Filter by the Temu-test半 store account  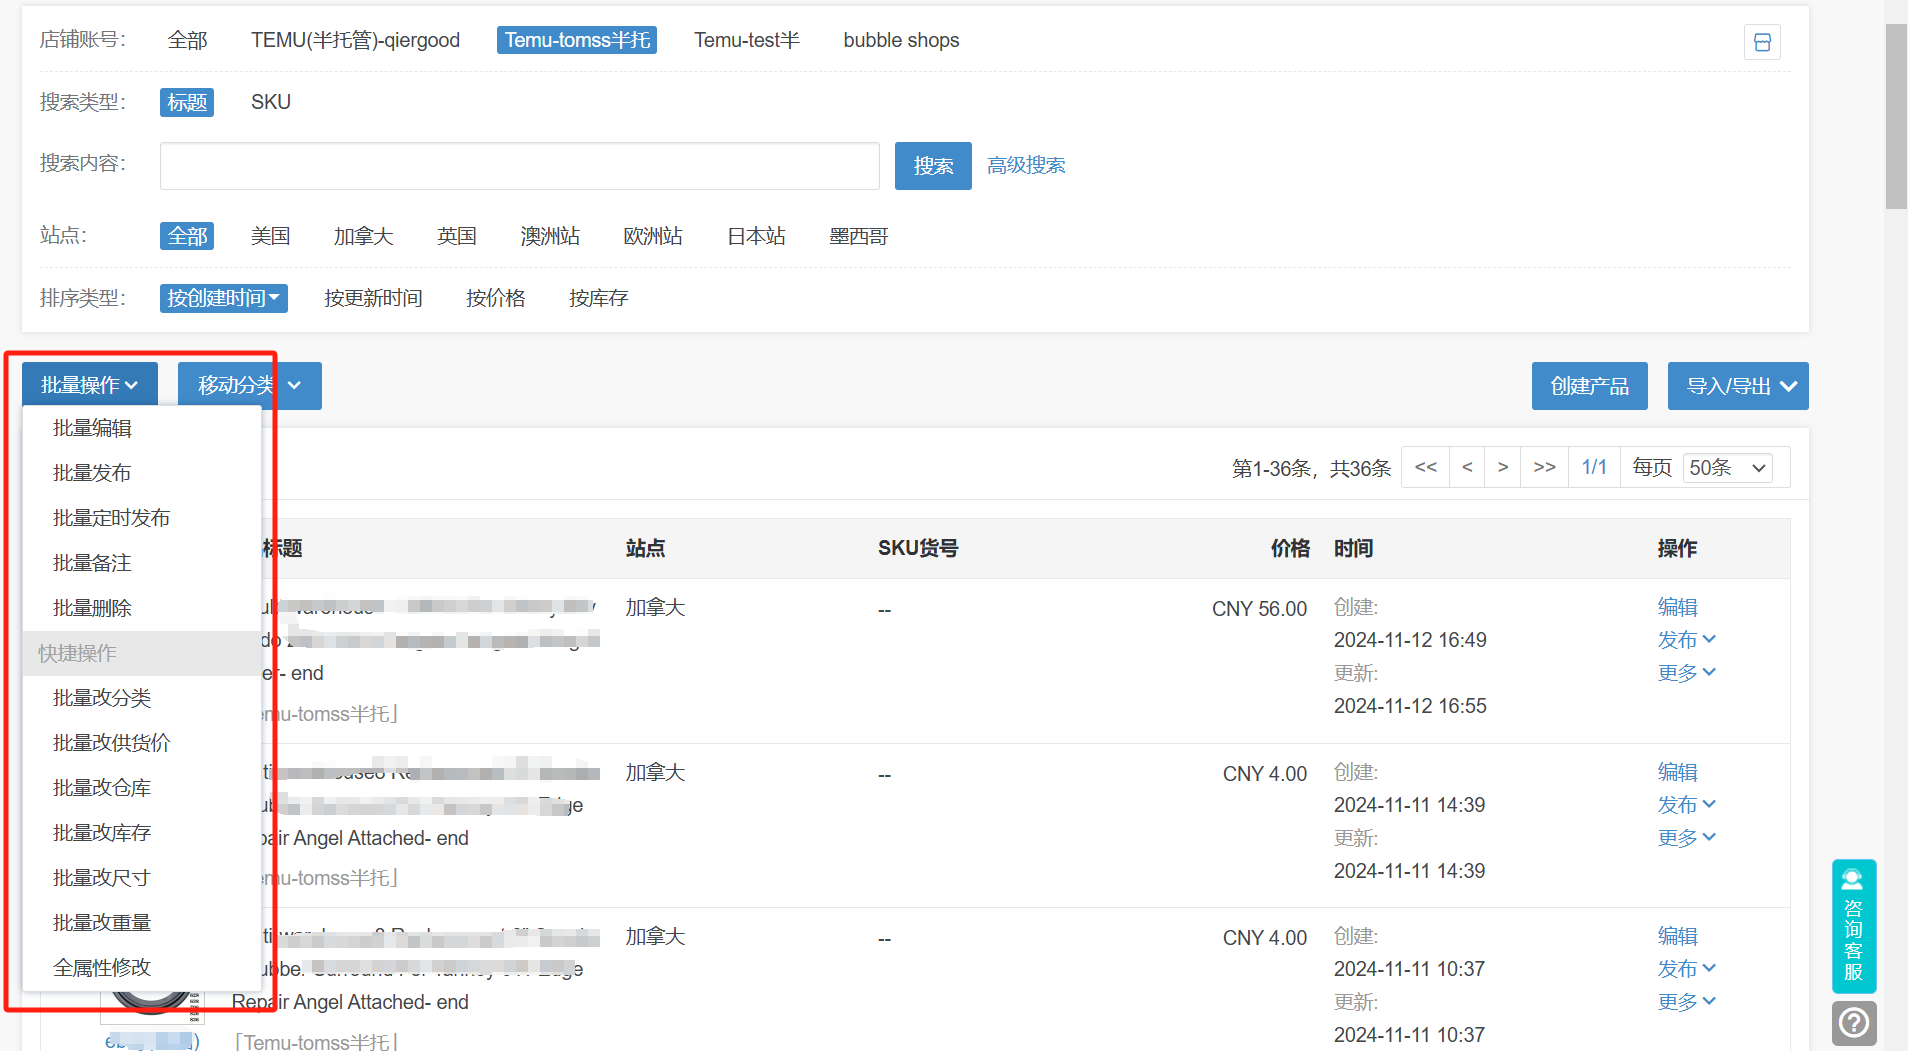[746, 40]
